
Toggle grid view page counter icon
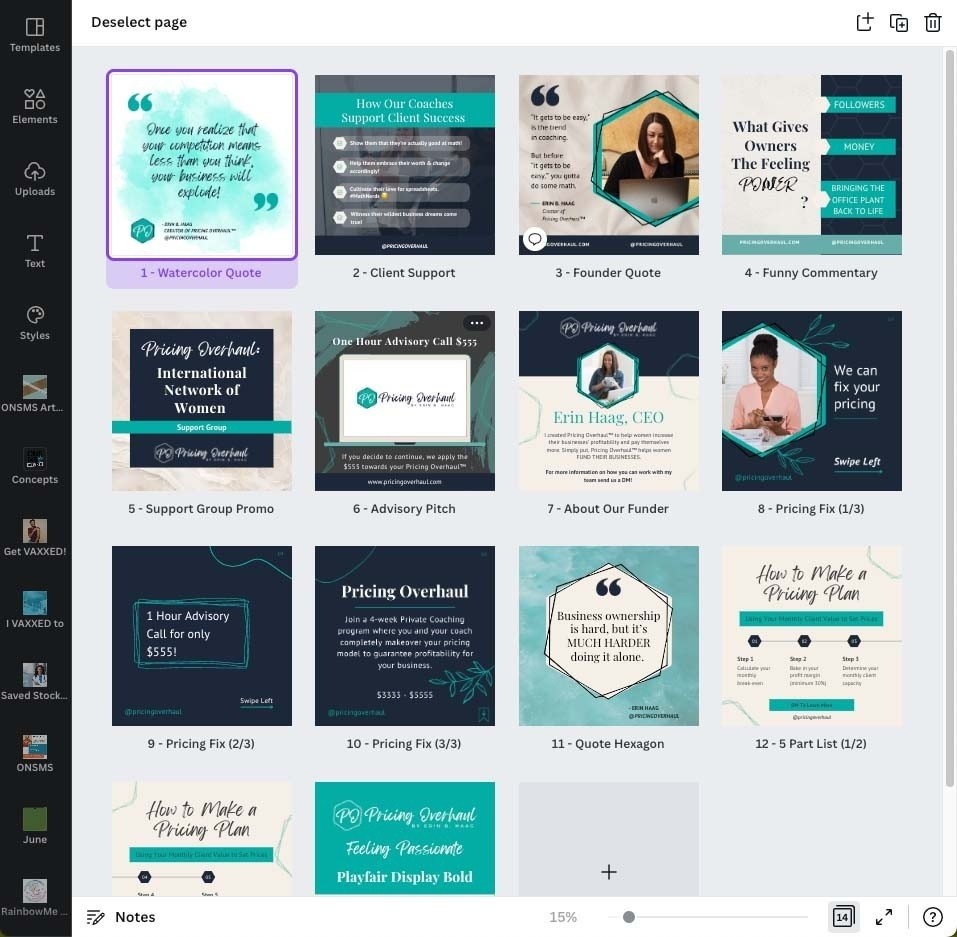843,916
